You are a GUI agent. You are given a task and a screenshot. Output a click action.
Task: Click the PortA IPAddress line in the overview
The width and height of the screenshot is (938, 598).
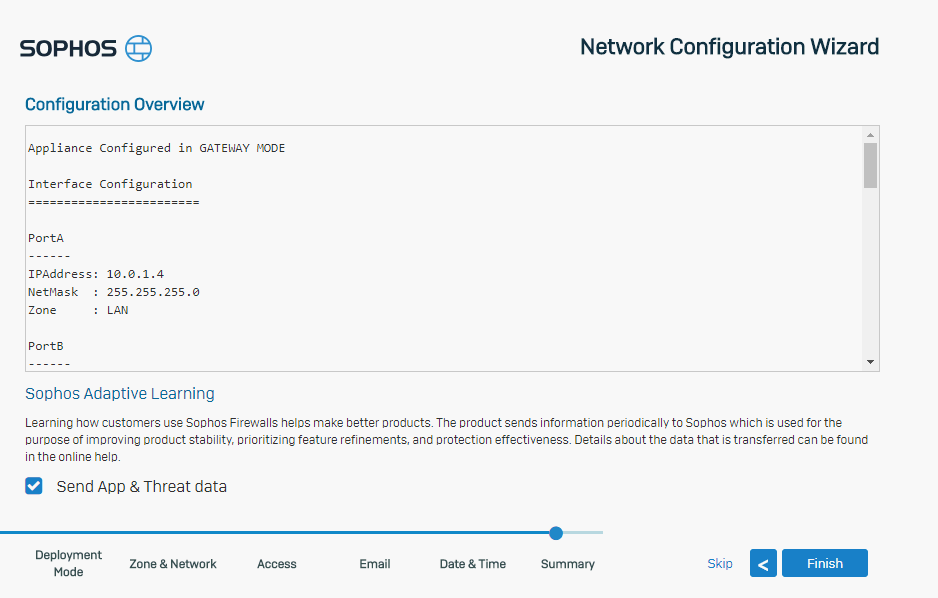click(x=96, y=274)
